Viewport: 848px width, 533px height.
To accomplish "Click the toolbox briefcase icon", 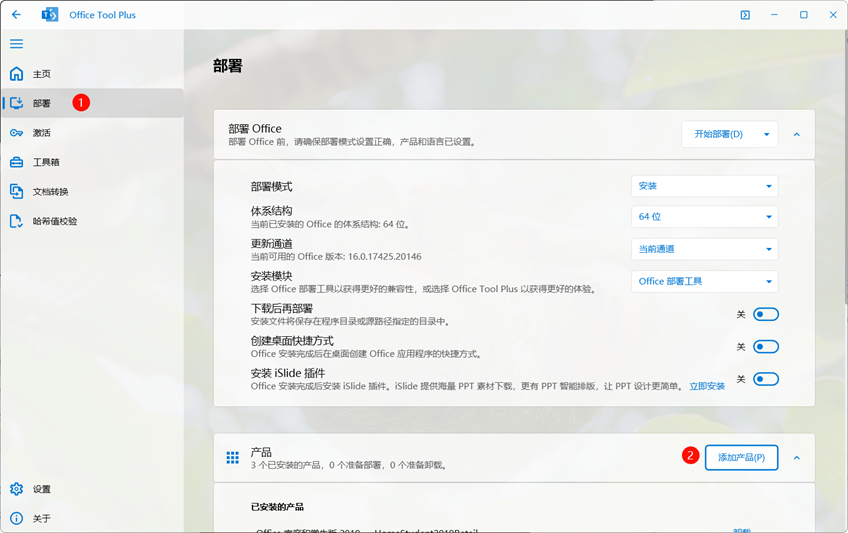I will click(17, 162).
